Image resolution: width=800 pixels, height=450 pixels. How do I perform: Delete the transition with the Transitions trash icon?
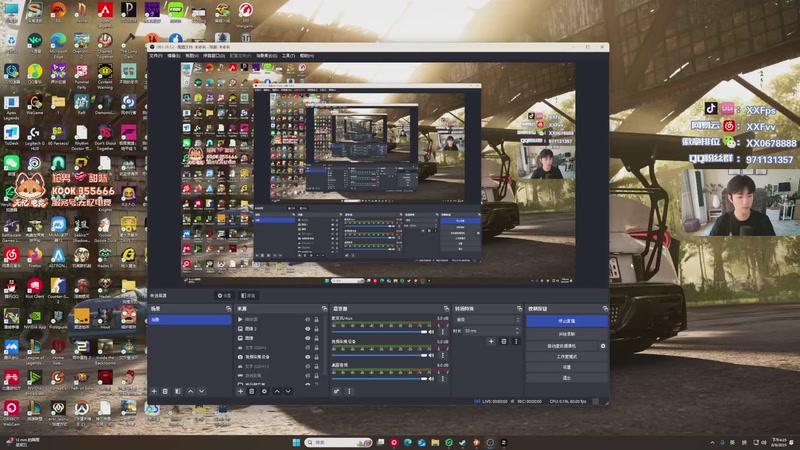(504, 341)
